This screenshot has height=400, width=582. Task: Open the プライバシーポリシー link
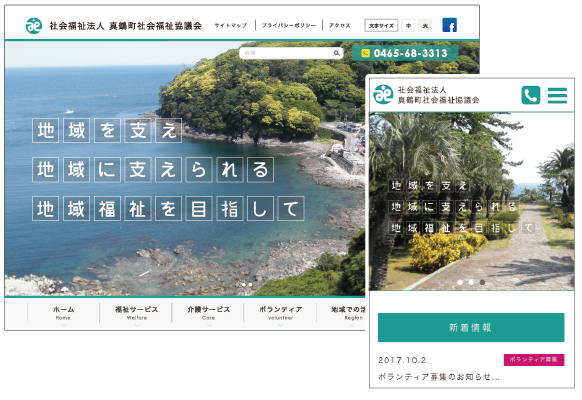(289, 25)
